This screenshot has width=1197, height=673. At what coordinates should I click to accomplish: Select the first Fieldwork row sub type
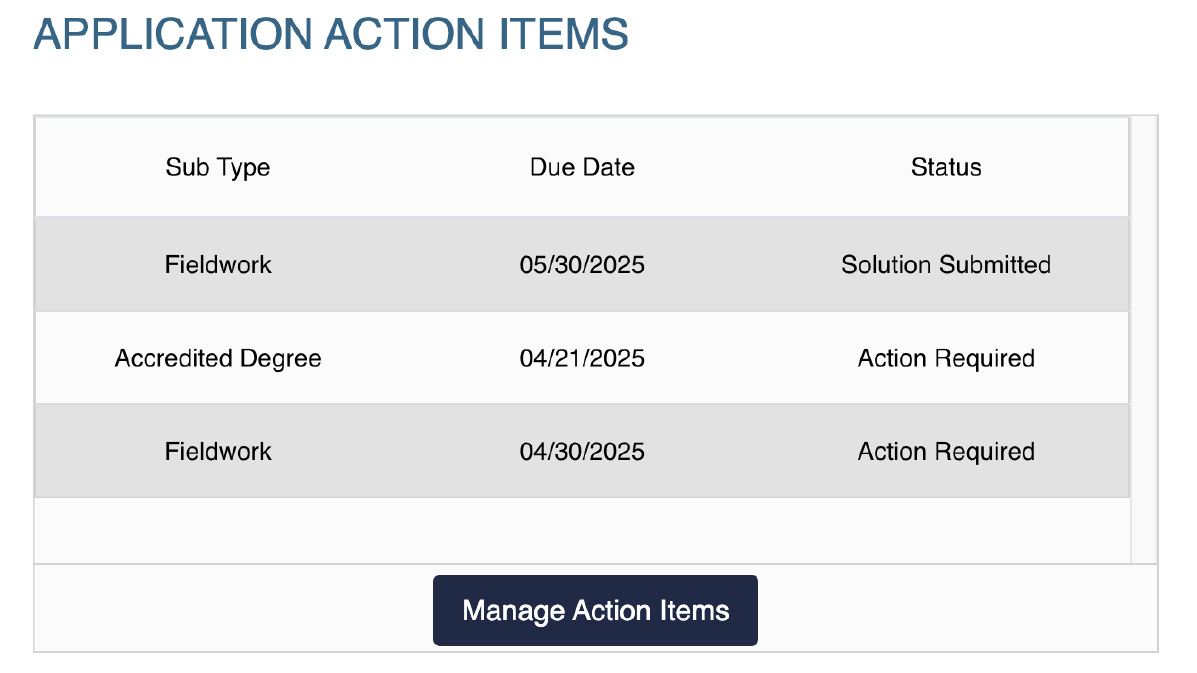218,265
